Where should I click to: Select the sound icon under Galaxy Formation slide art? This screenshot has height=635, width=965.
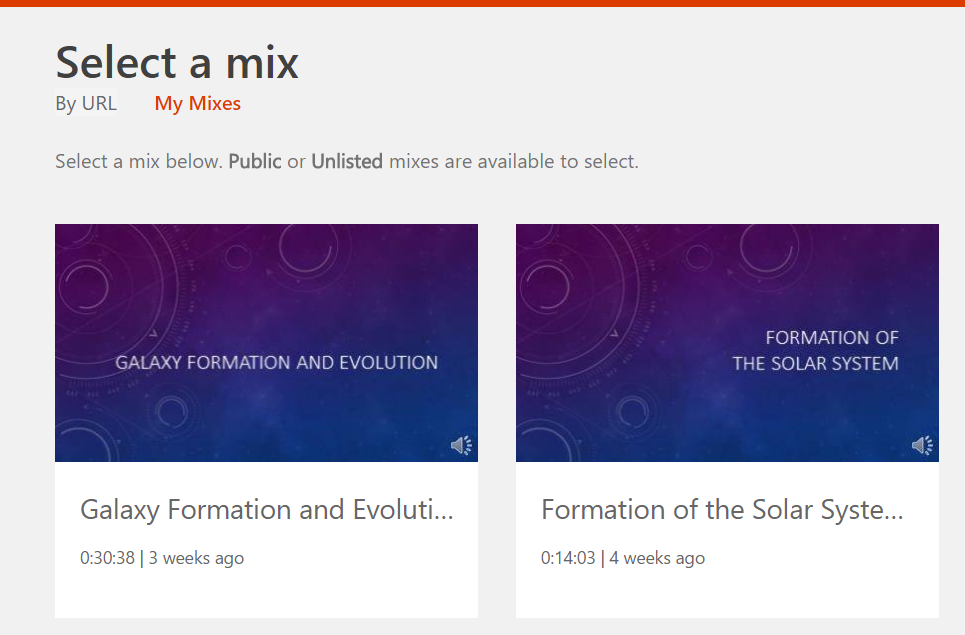point(461,445)
